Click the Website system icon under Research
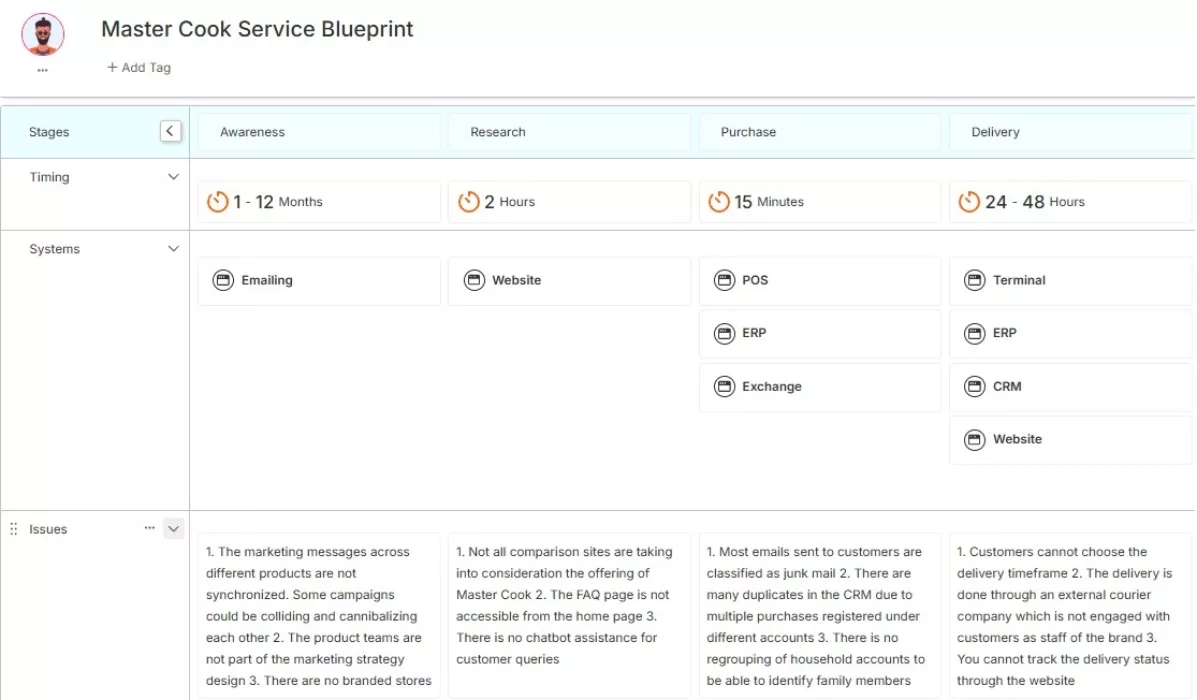This screenshot has width=1197, height=700. (474, 280)
